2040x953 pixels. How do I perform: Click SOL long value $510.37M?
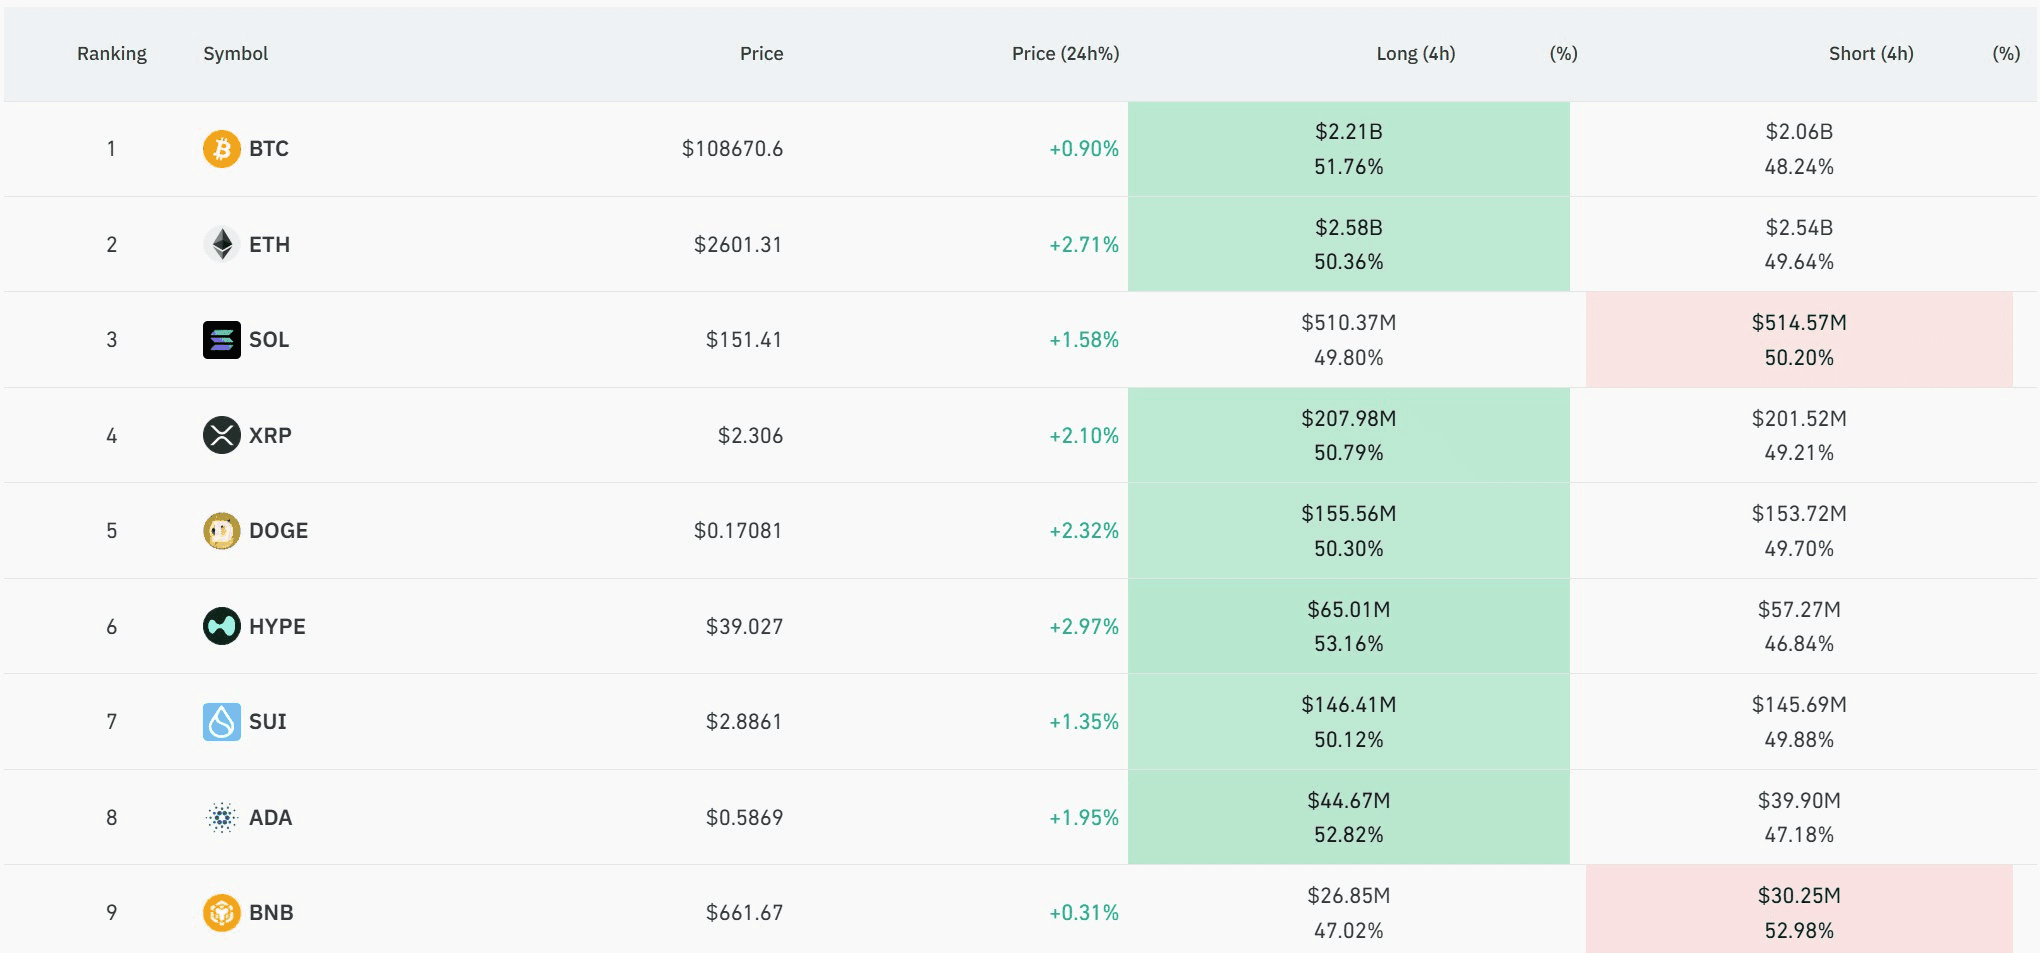[x=1348, y=323]
